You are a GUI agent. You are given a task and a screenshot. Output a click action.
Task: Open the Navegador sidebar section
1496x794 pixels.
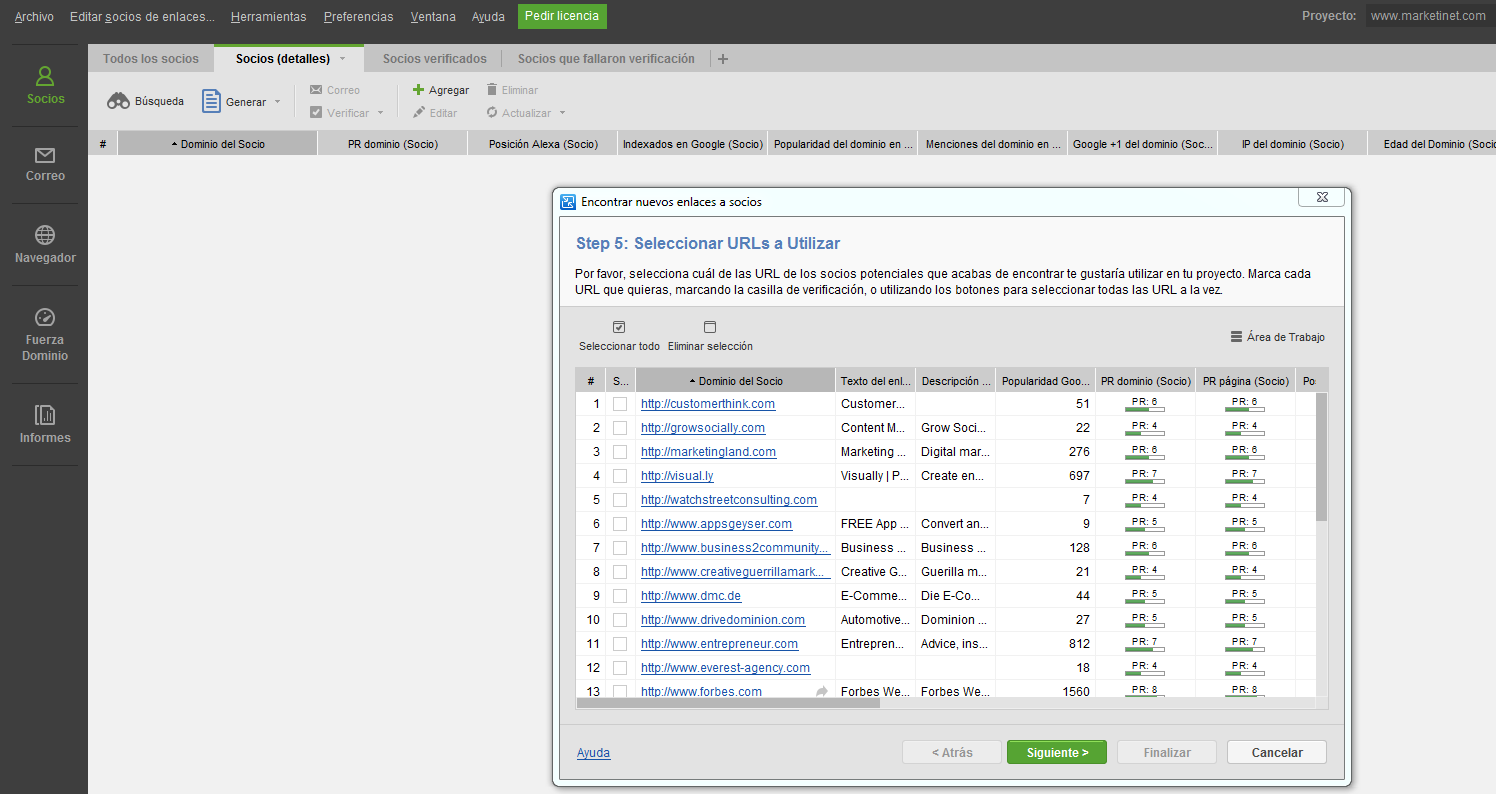coord(45,245)
